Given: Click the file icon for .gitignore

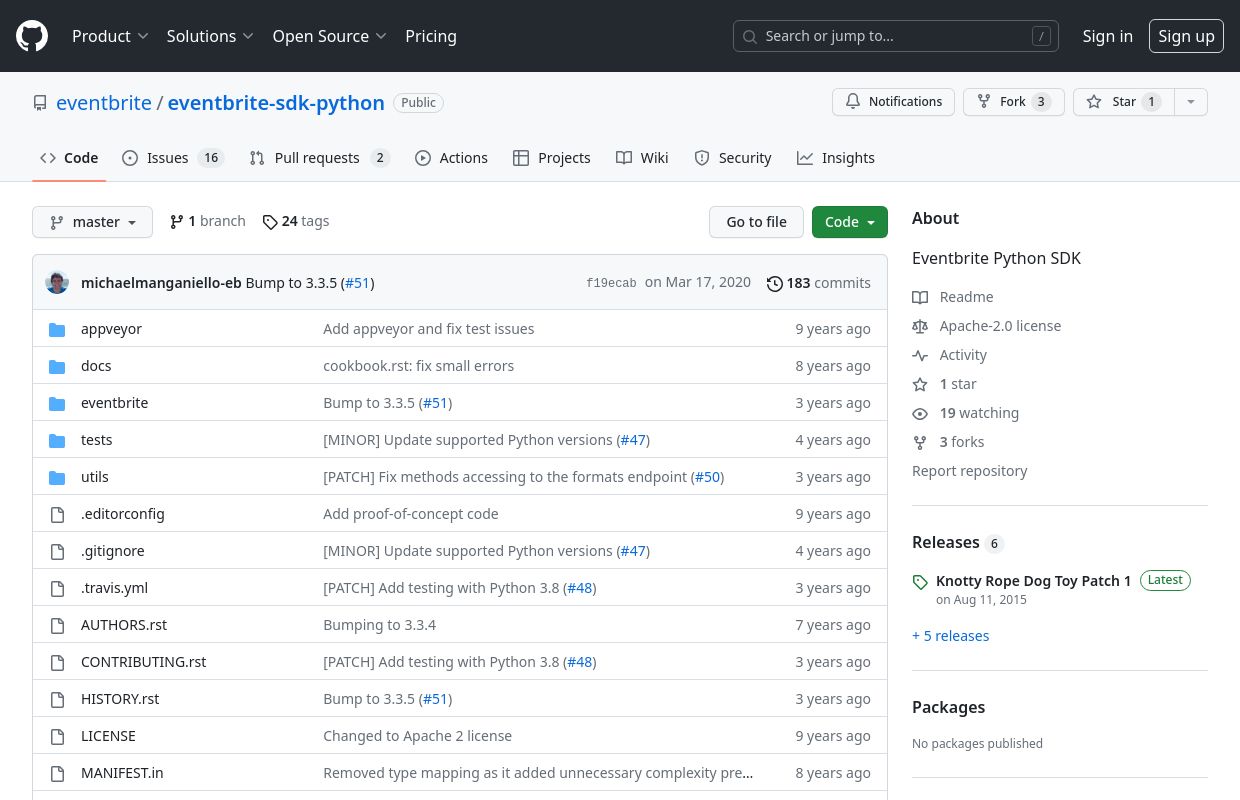Looking at the screenshot, I should (57, 551).
